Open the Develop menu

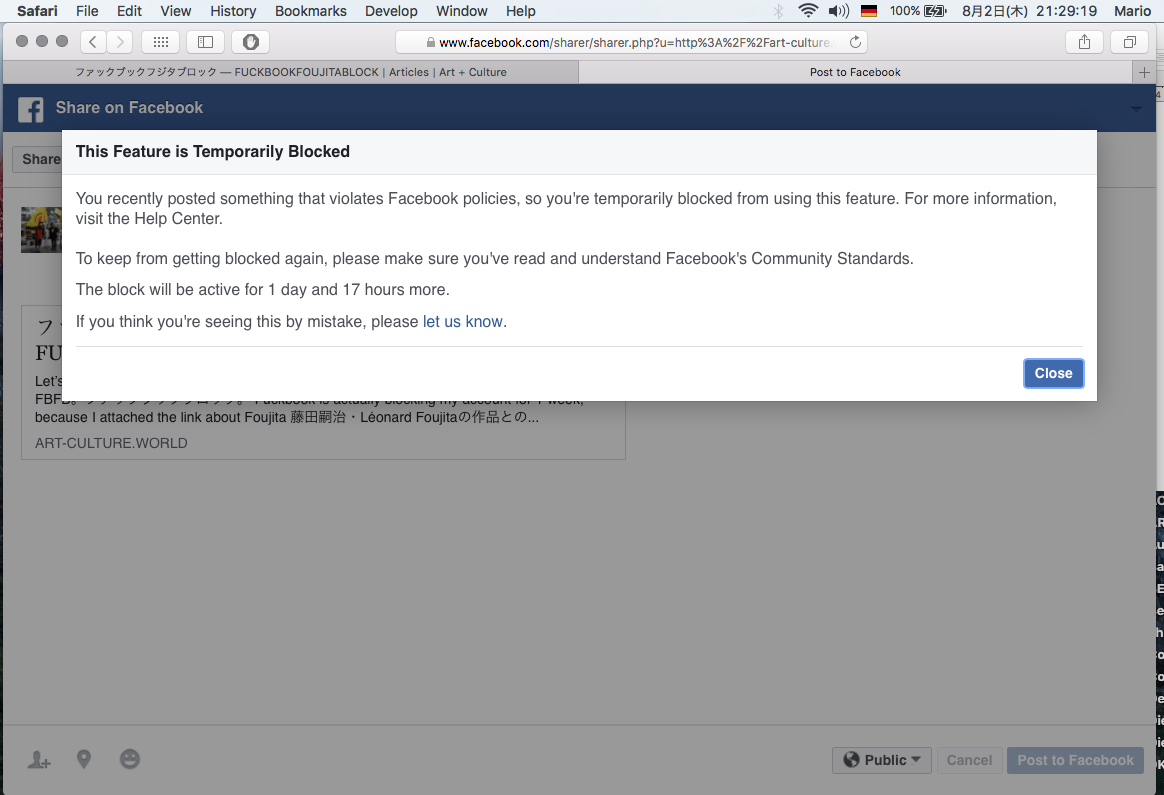(391, 11)
